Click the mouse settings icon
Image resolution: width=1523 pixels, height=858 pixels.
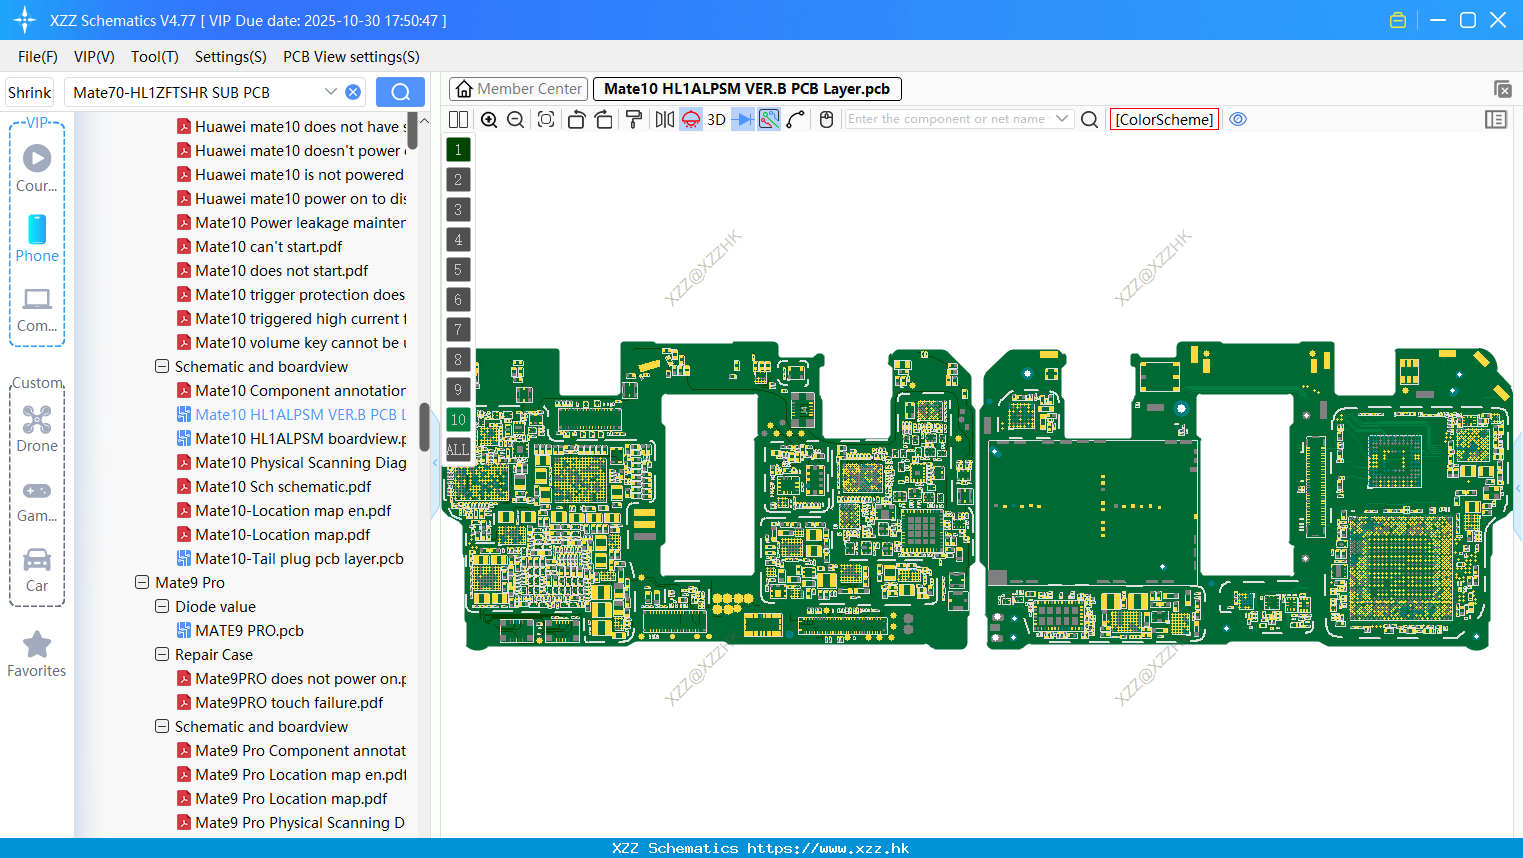[826, 119]
